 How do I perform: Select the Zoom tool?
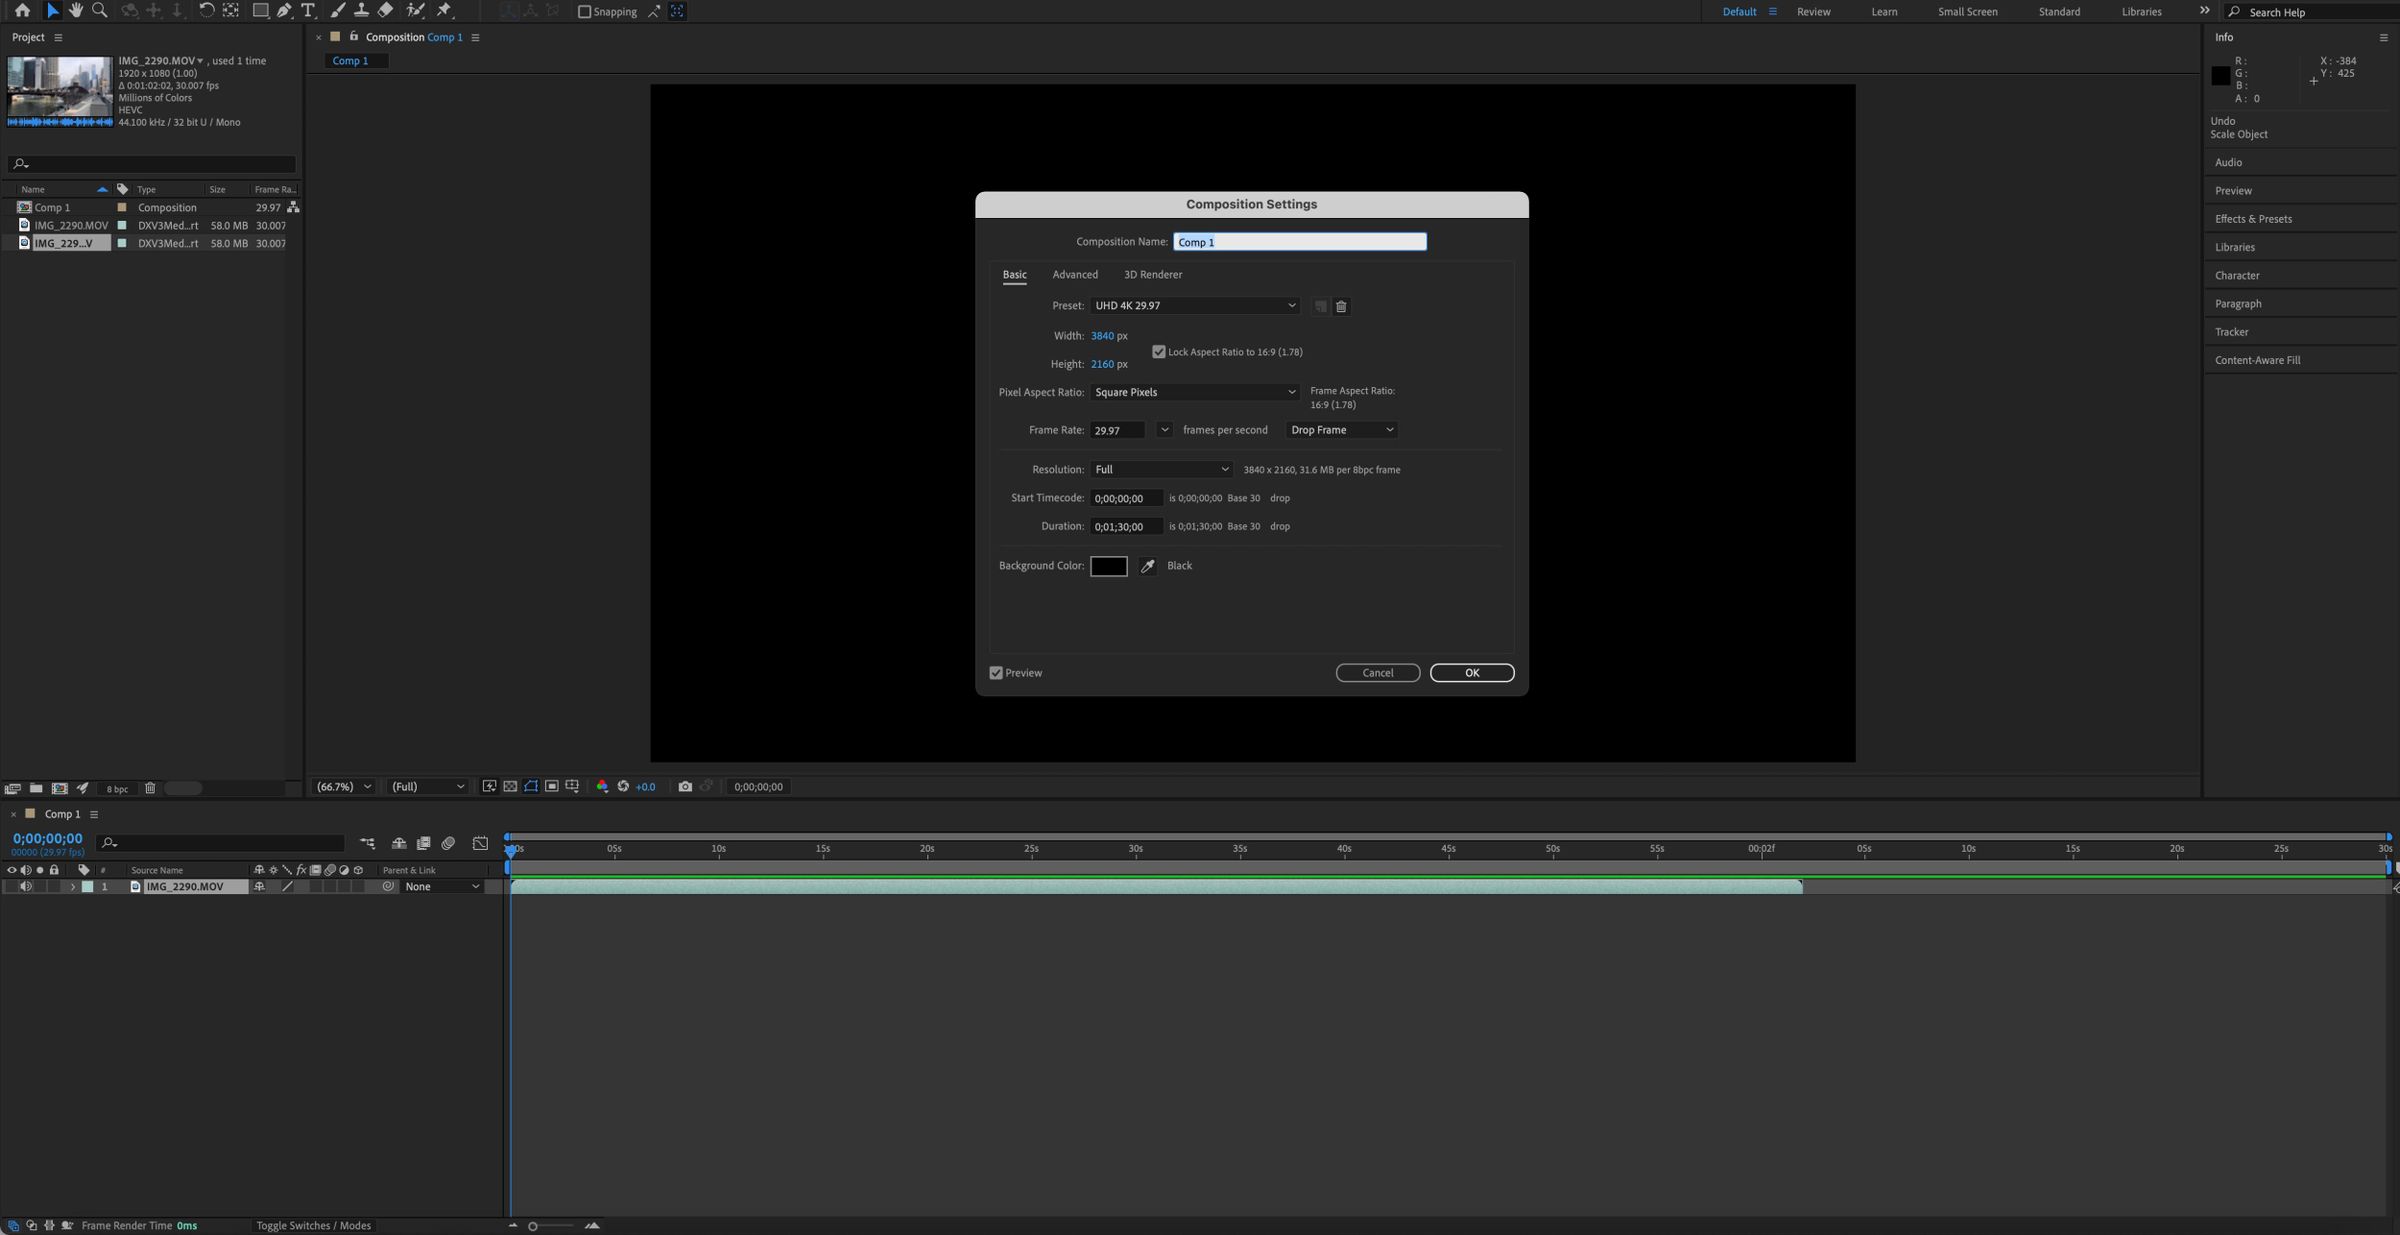100,11
